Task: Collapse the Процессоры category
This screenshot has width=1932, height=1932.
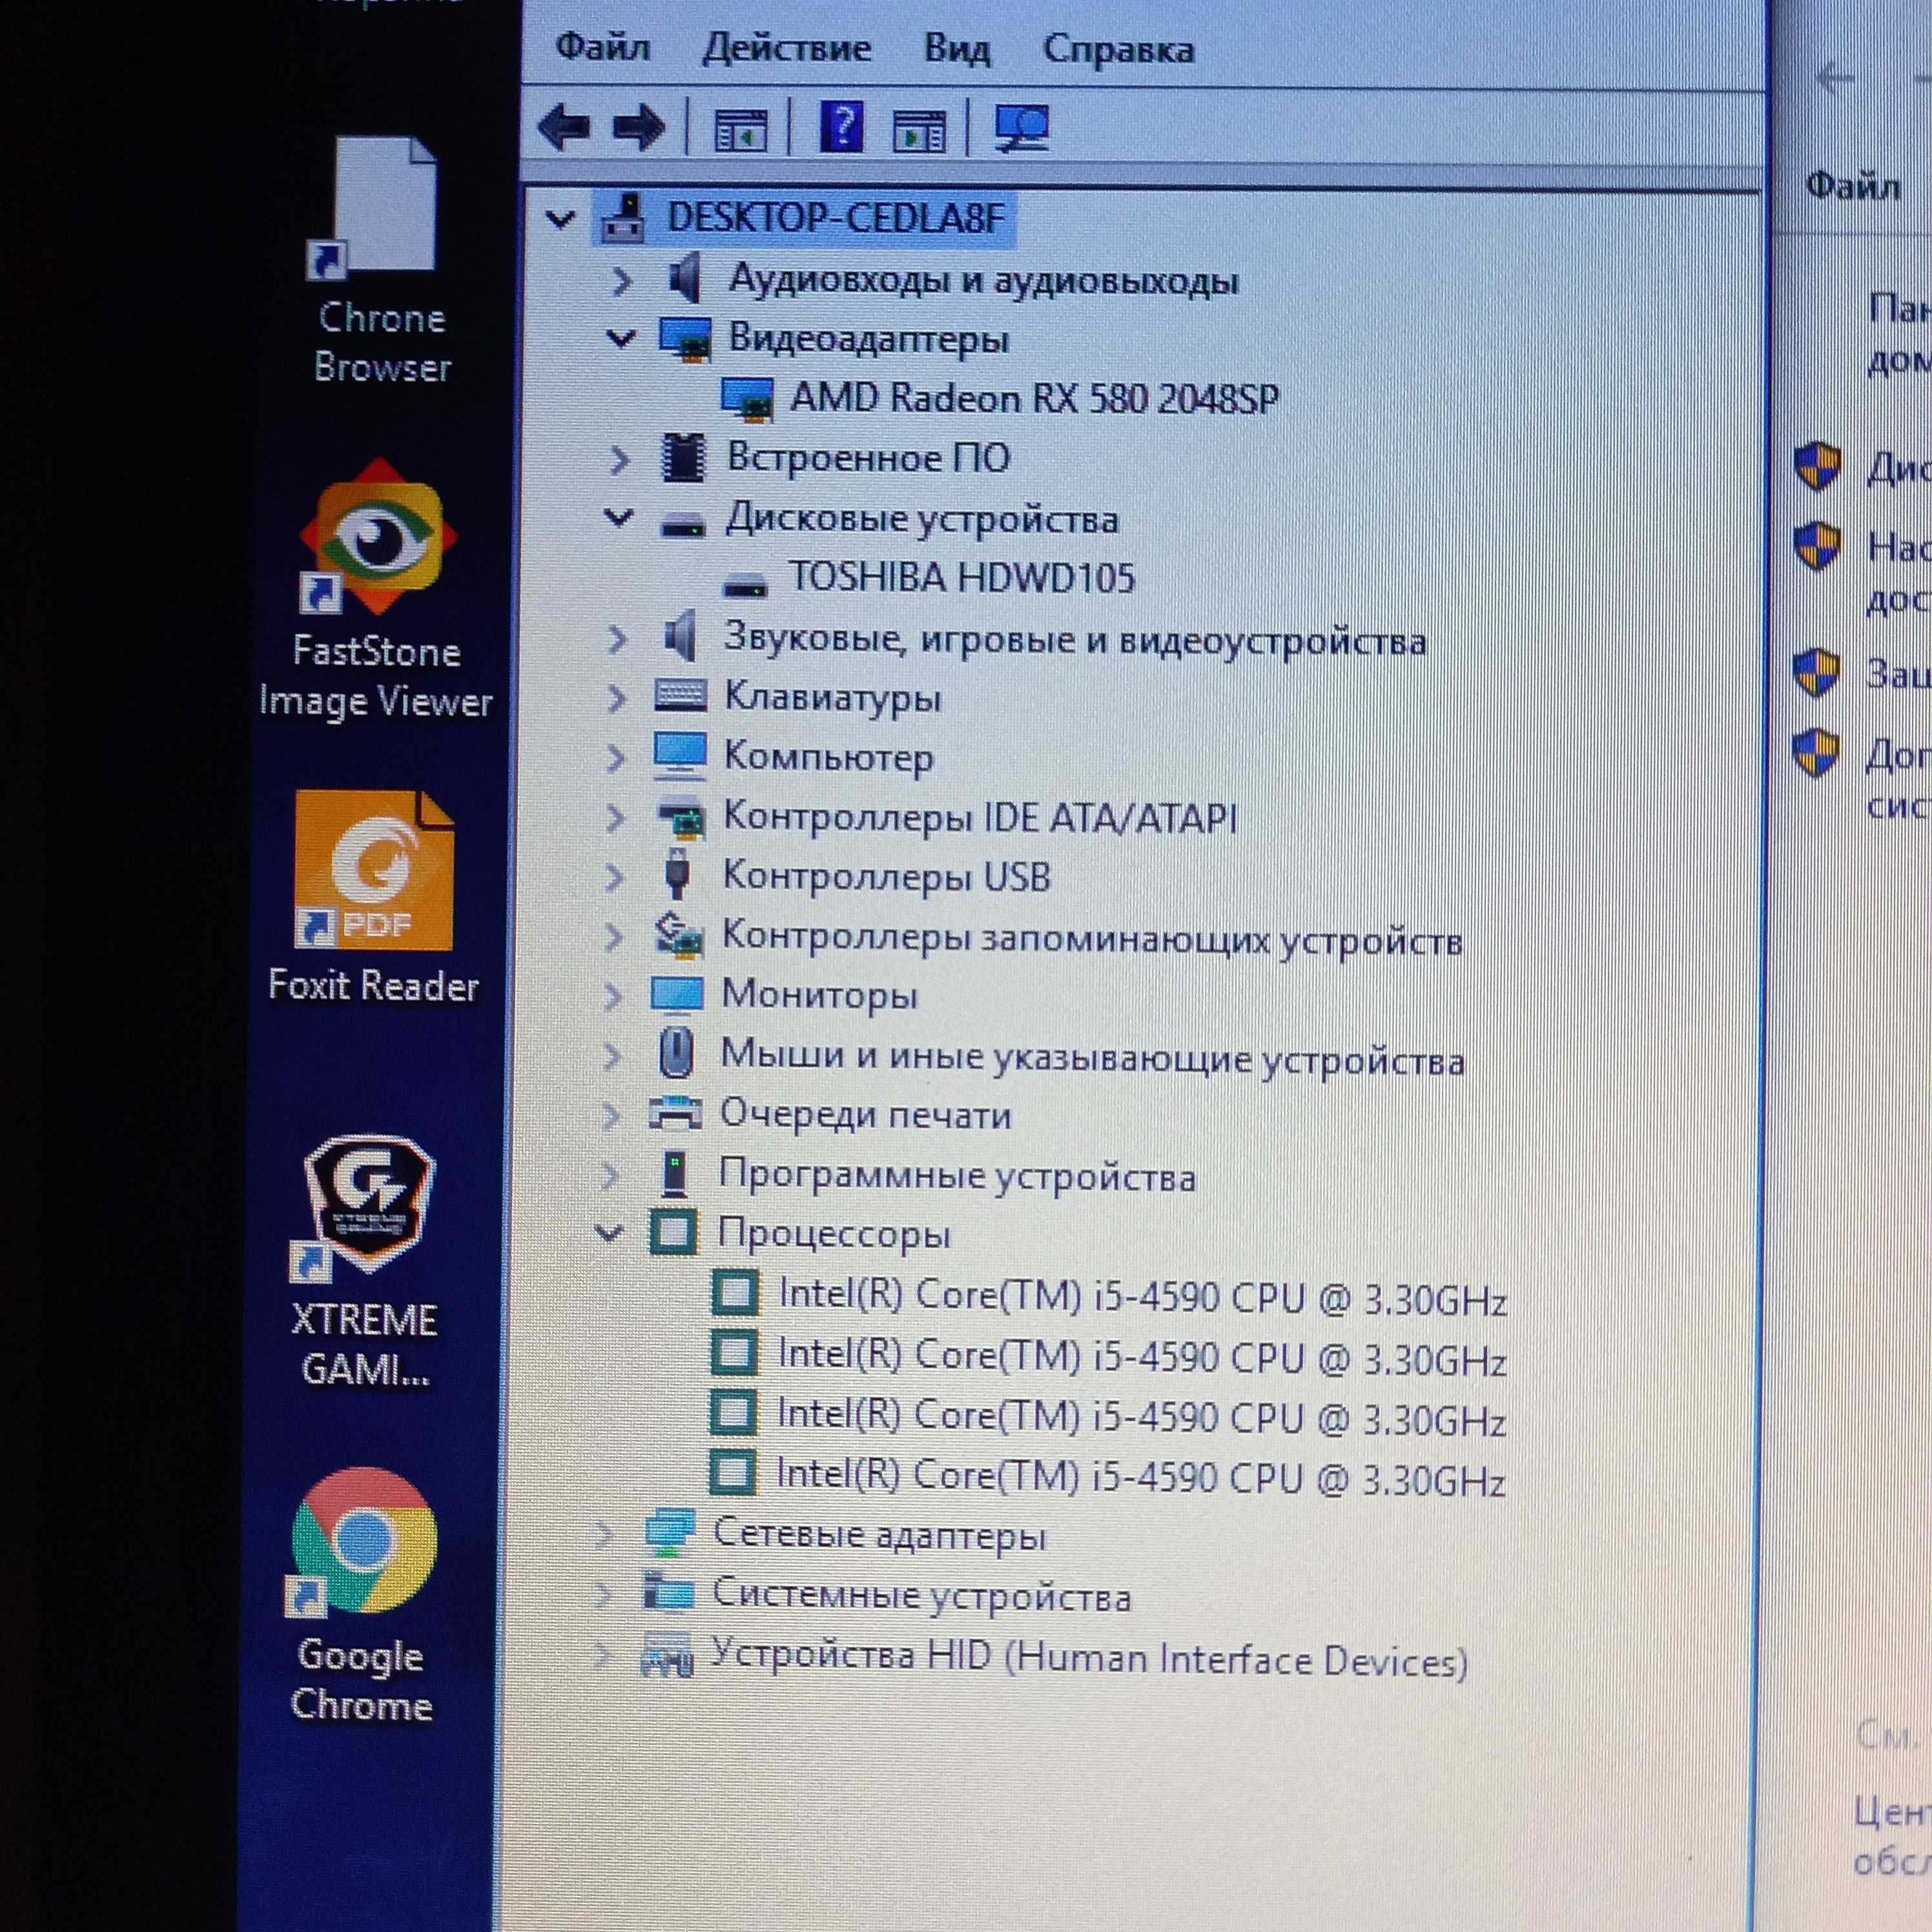Action: pyautogui.click(x=609, y=1233)
